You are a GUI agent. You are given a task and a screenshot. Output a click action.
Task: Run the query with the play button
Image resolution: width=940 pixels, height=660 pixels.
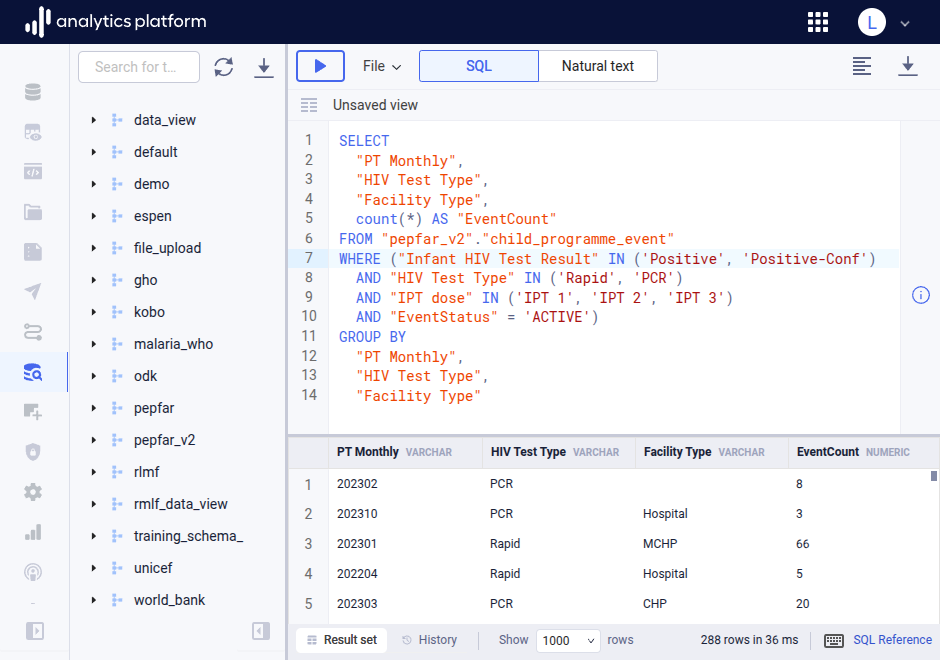(x=320, y=66)
